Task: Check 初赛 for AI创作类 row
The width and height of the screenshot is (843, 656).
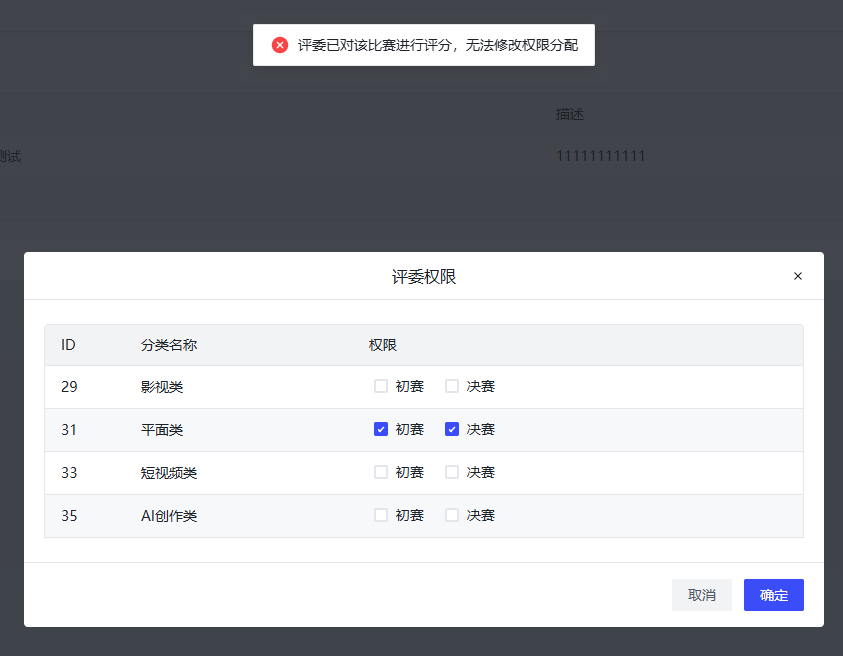Action: 381,515
